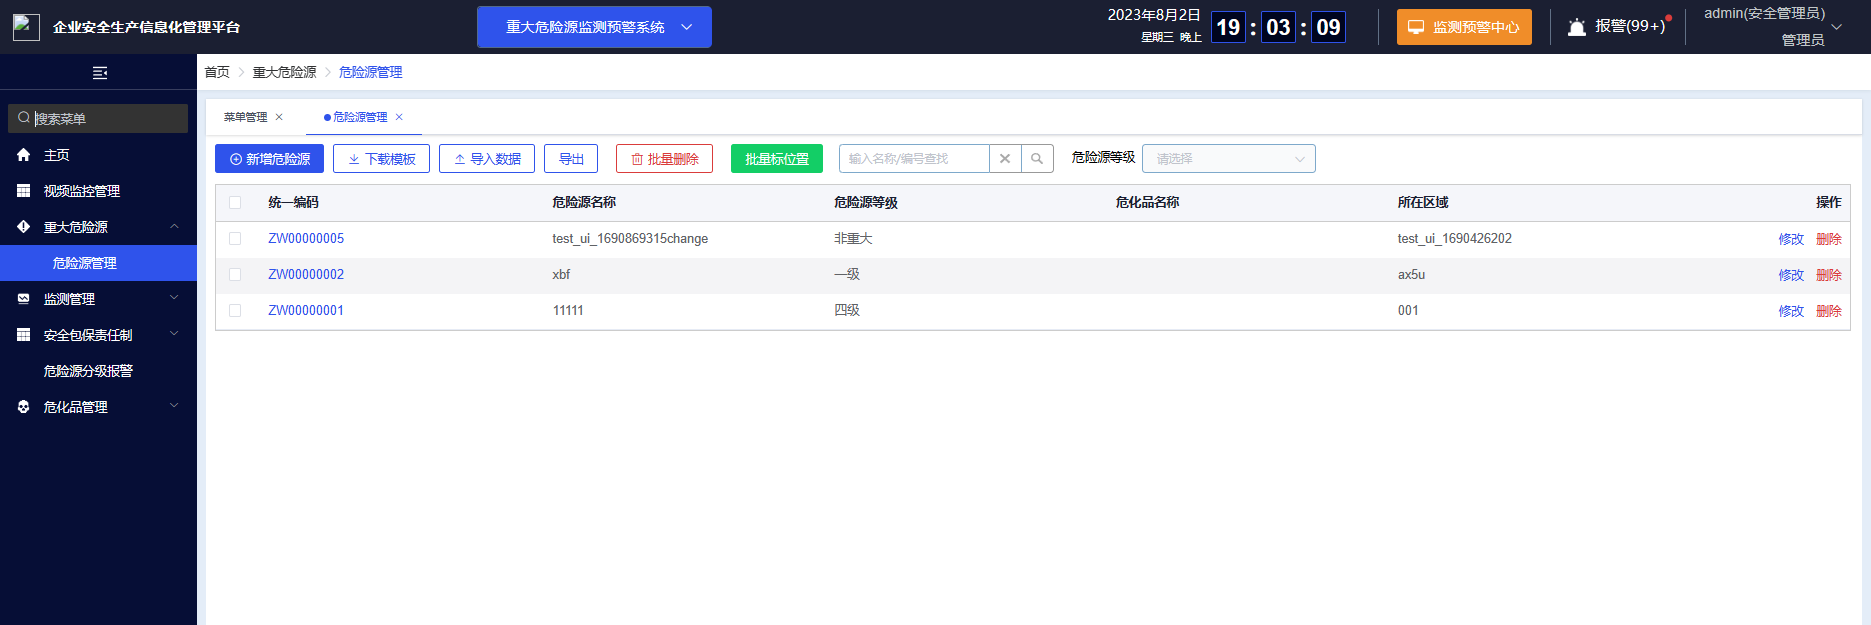Viewport: 1871px width, 625px height.
Task: Open 危险源分级报警 in the sidebar
Action: coord(98,371)
